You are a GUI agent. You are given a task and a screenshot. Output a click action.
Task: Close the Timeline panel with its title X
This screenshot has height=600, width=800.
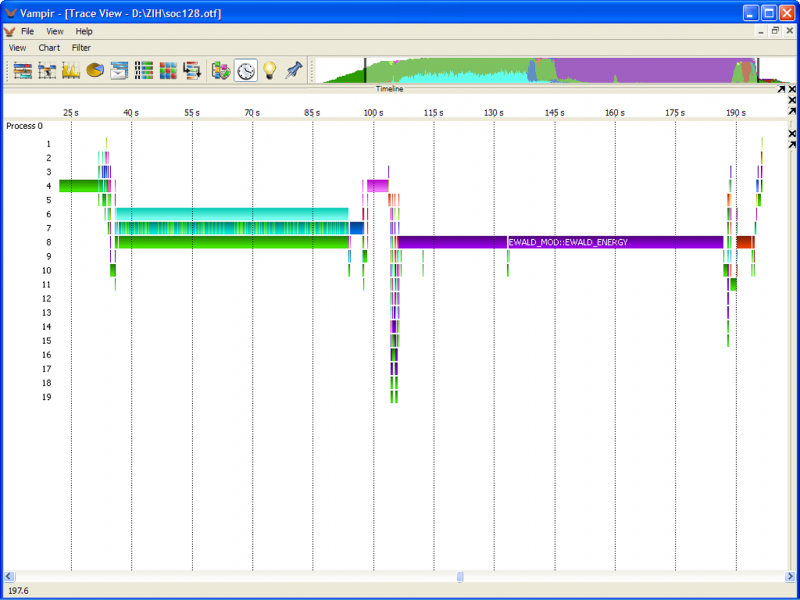(792, 89)
